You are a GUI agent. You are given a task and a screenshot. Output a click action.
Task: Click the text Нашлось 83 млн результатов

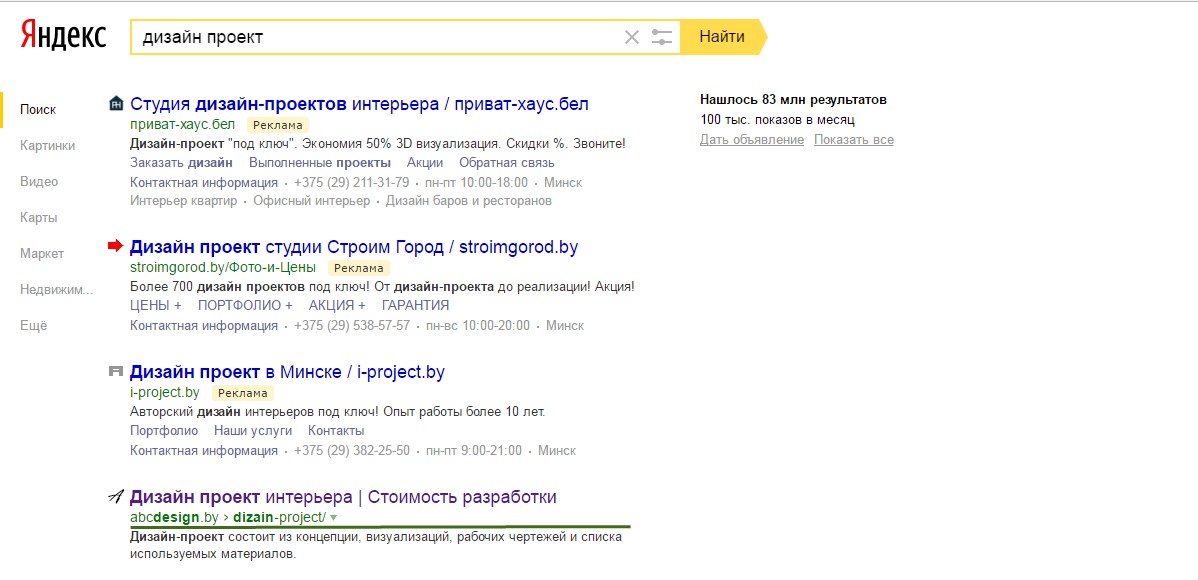pos(793,99)
